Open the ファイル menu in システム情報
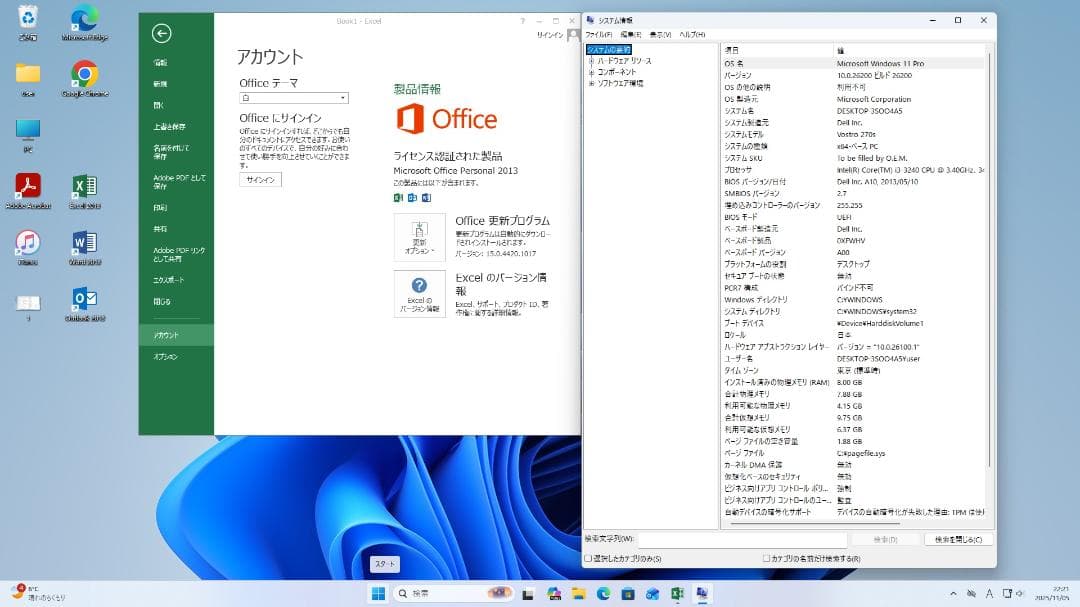This screenshot has width=1080, height=607. tap(600, 33)
